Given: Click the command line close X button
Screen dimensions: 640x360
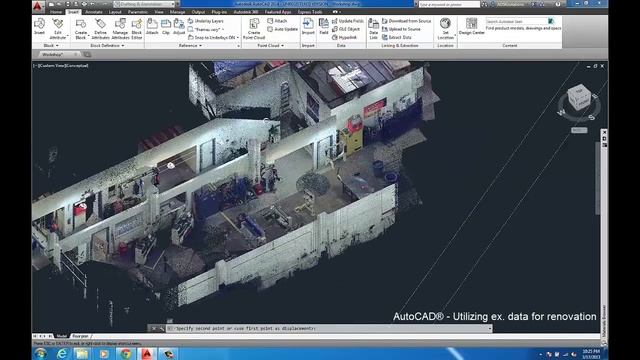Looking at the screenshot, I should click(154, 328).
